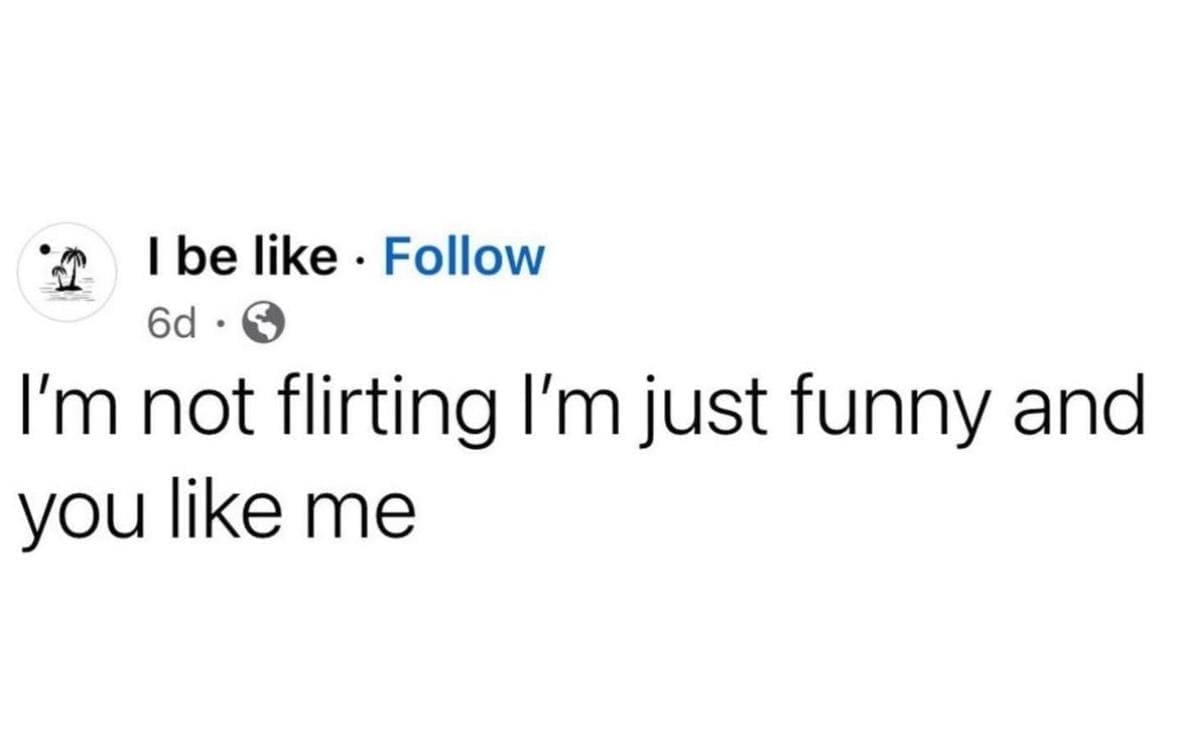
Task: Click the "6d" post timestamp
Action: (170, 320)
